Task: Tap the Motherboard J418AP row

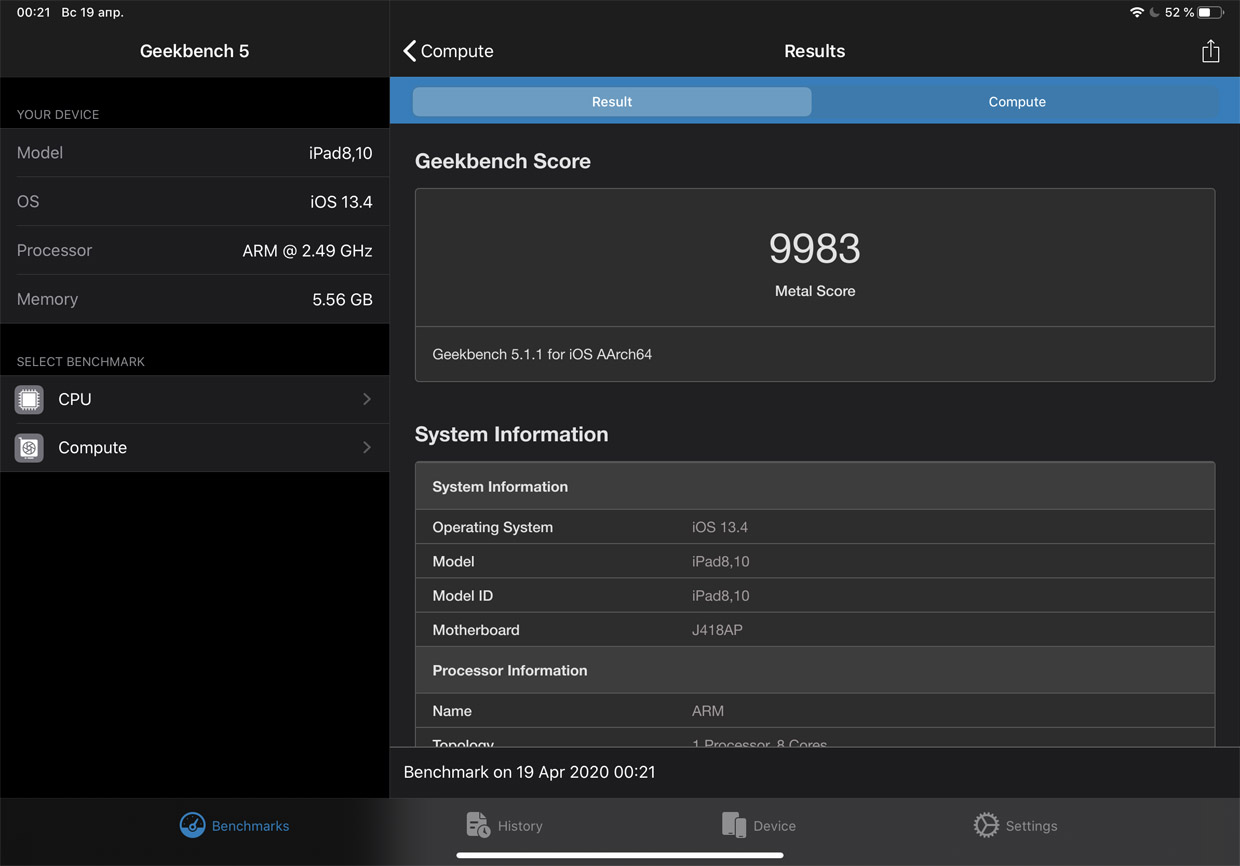Action: point(814,630)
